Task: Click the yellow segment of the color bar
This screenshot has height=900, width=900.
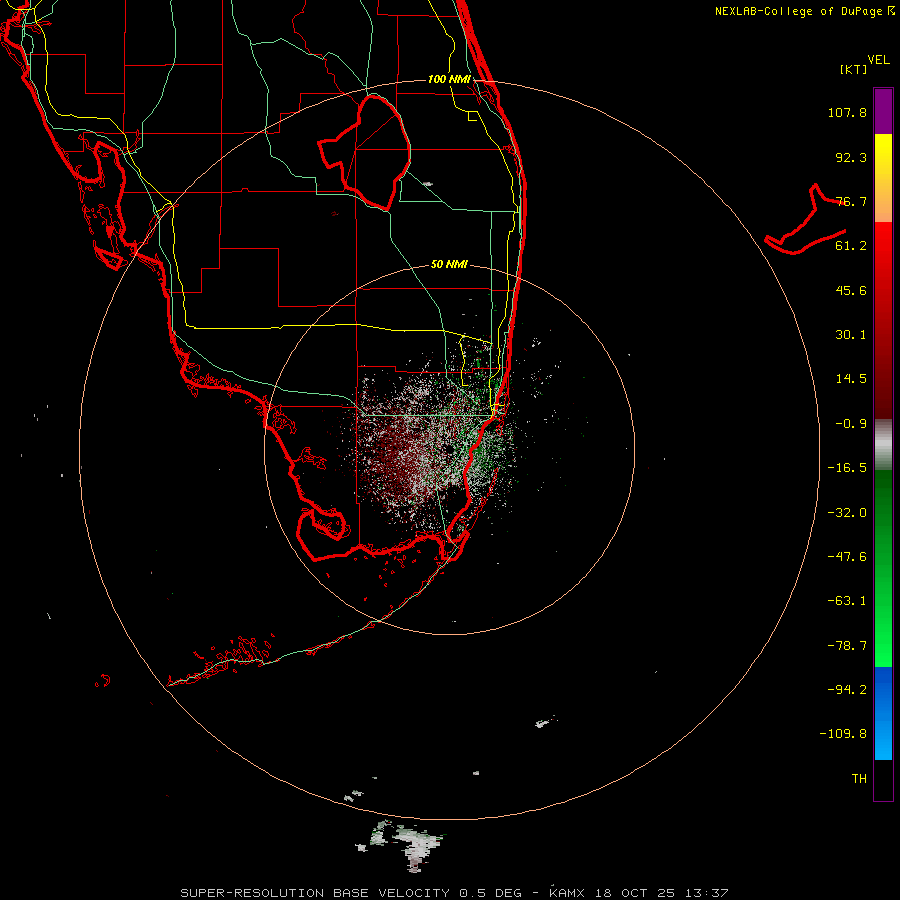Action: click(x=883, y=158)
